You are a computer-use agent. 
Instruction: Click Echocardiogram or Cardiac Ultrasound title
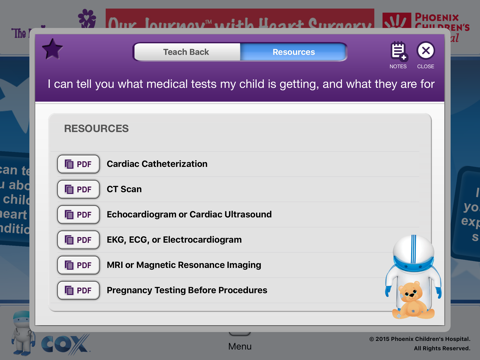pyautogui.click(x=189, y=214)
